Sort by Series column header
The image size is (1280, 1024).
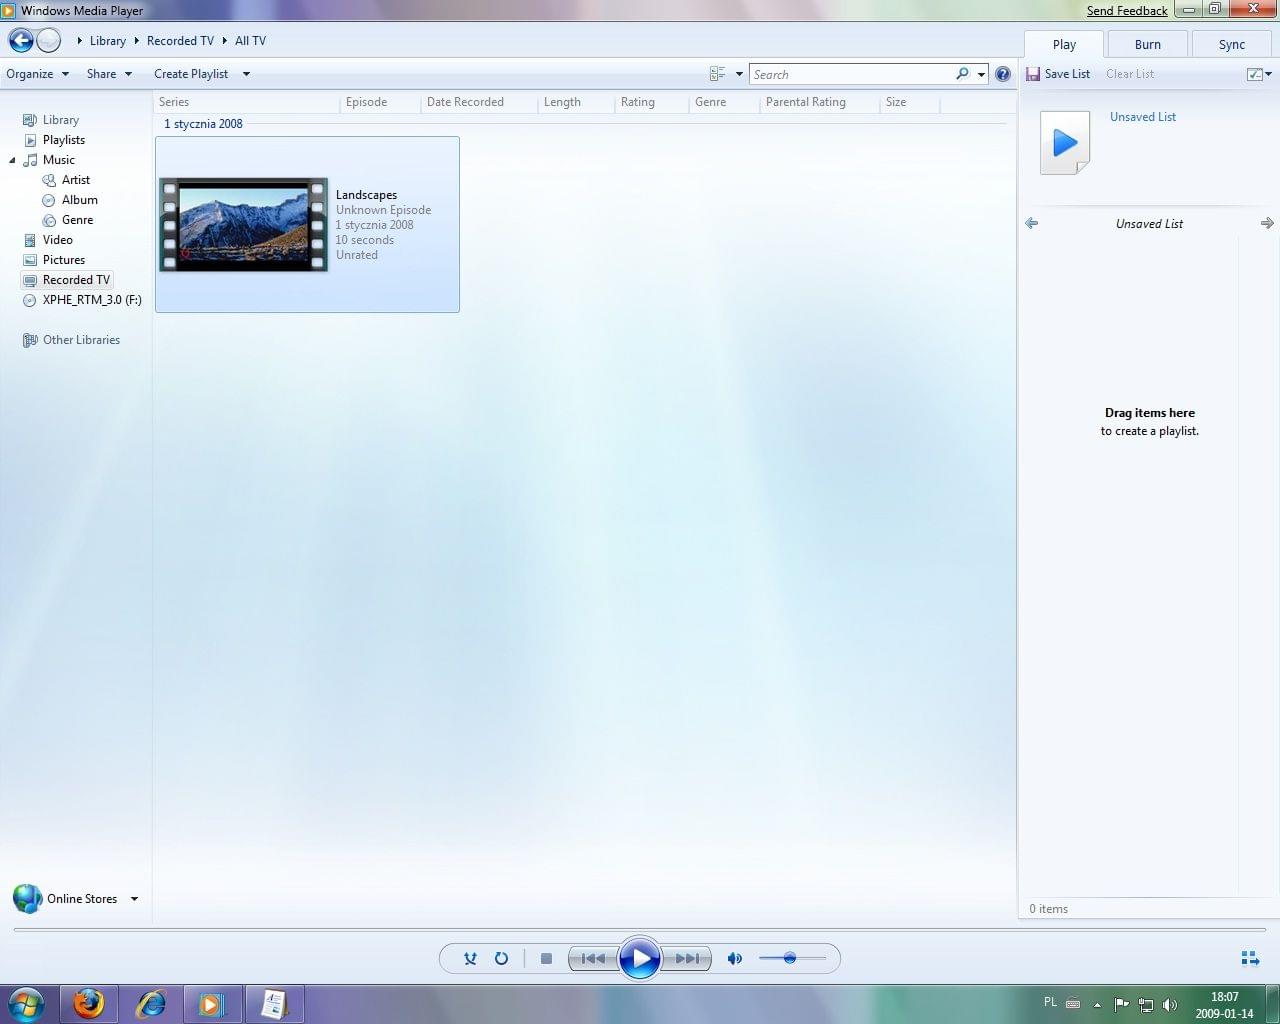[x=247, y=102]
